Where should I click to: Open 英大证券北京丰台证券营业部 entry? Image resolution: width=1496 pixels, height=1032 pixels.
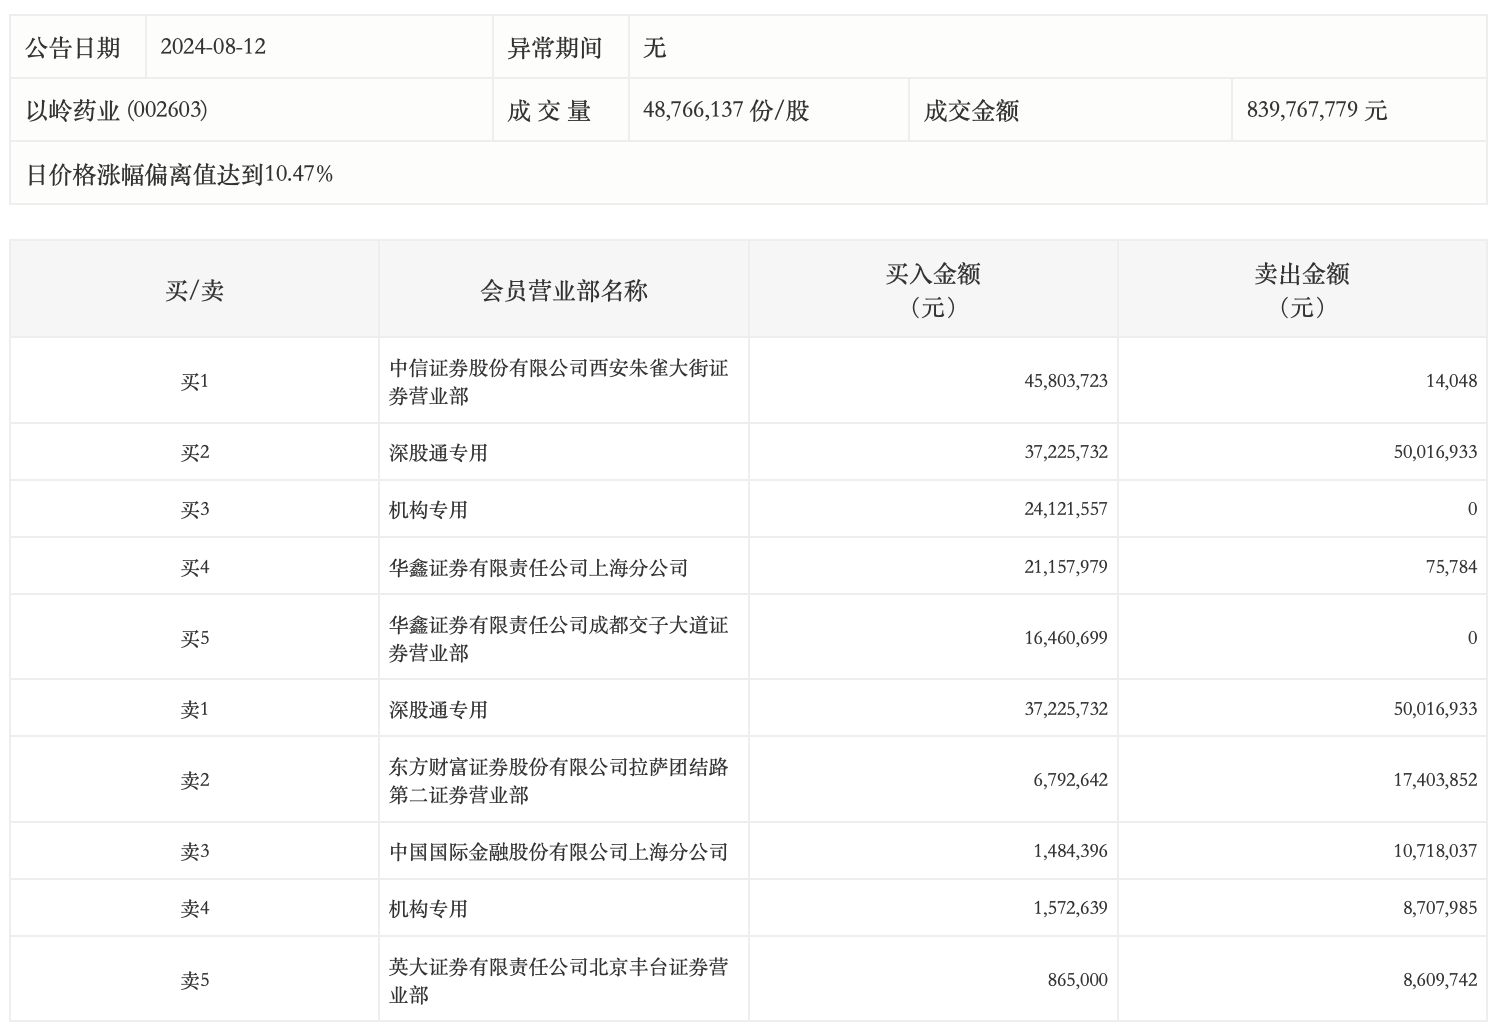(558, 980)
